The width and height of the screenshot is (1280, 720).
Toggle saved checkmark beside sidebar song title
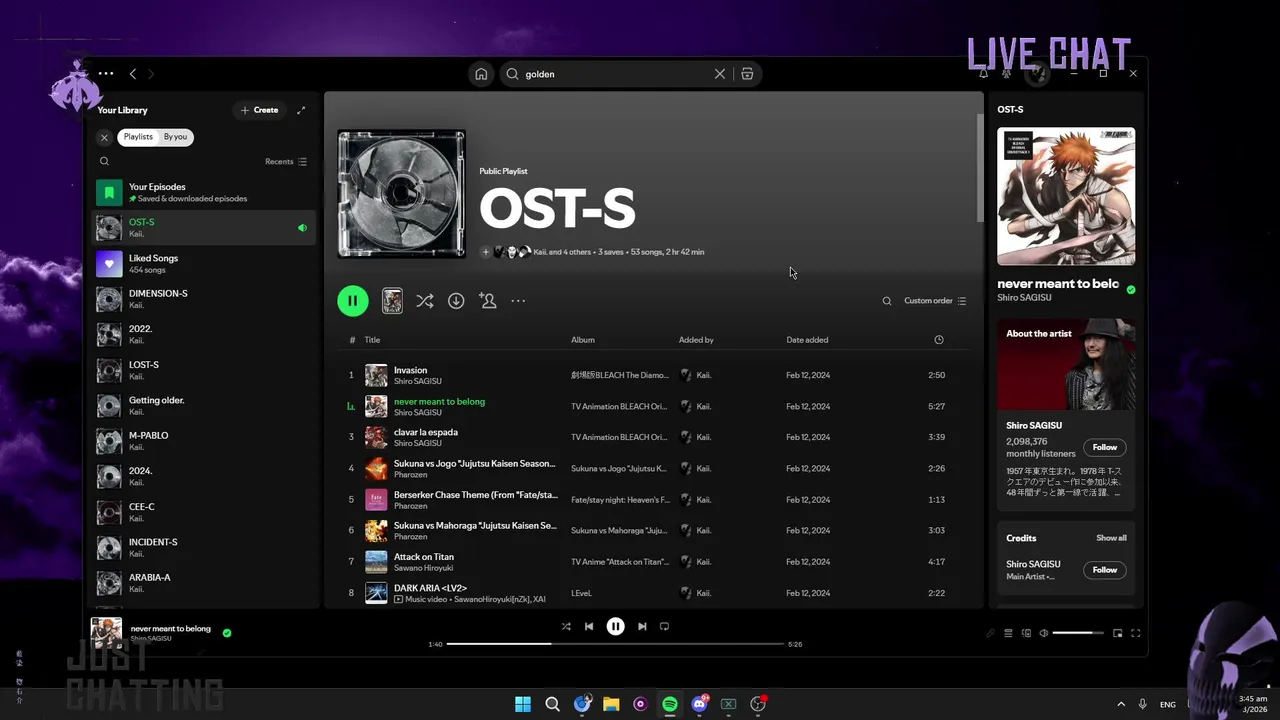[1131, 289]
